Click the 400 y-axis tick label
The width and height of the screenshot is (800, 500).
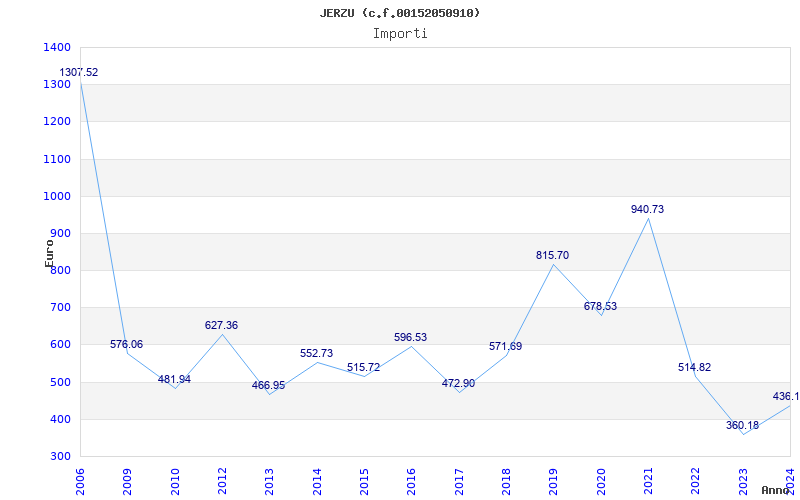(x=60, y=419)
